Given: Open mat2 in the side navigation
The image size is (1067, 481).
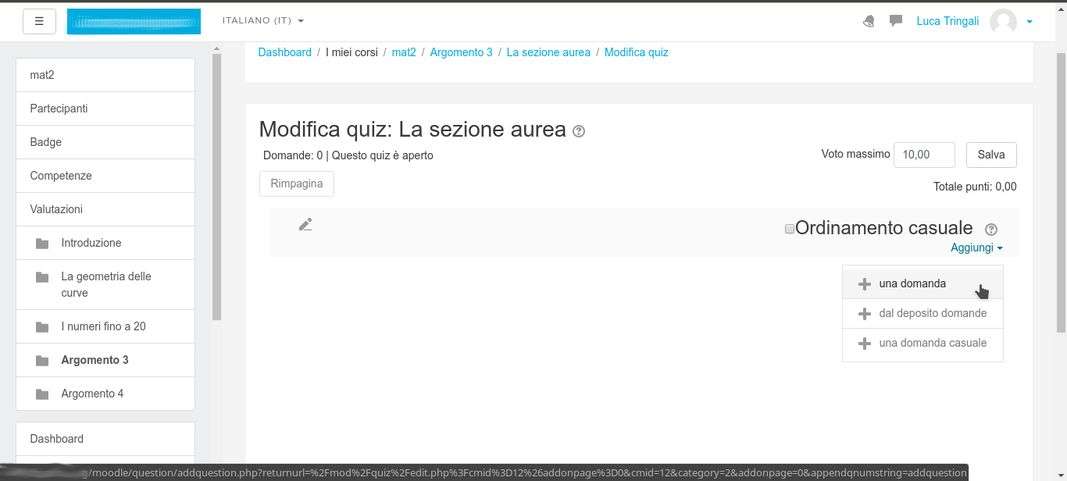Looking at the screenshot, I should pos(105,75).
